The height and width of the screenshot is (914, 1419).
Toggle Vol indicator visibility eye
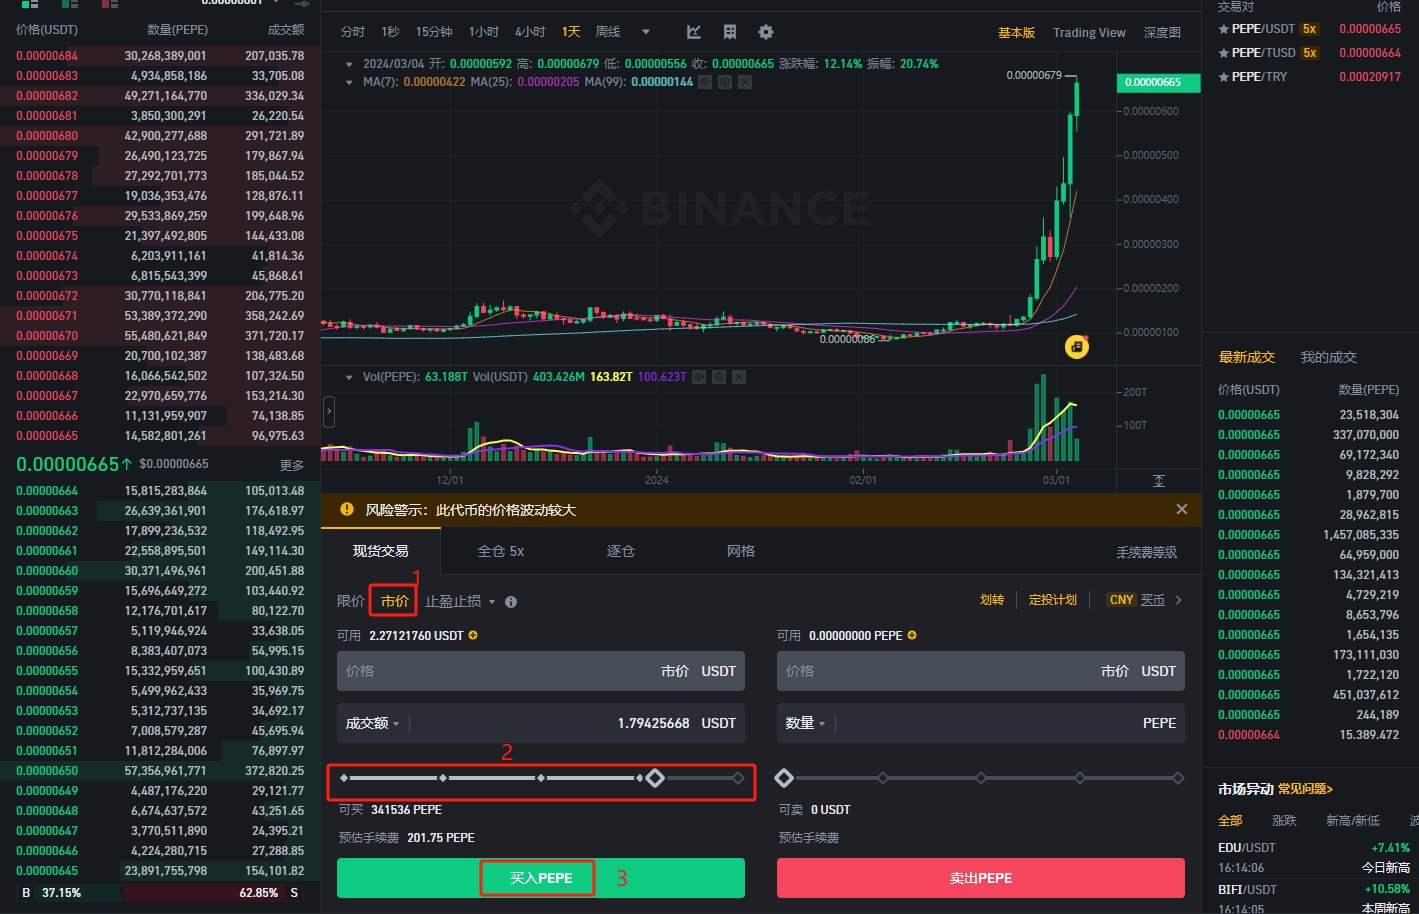(x=699, y=377)
